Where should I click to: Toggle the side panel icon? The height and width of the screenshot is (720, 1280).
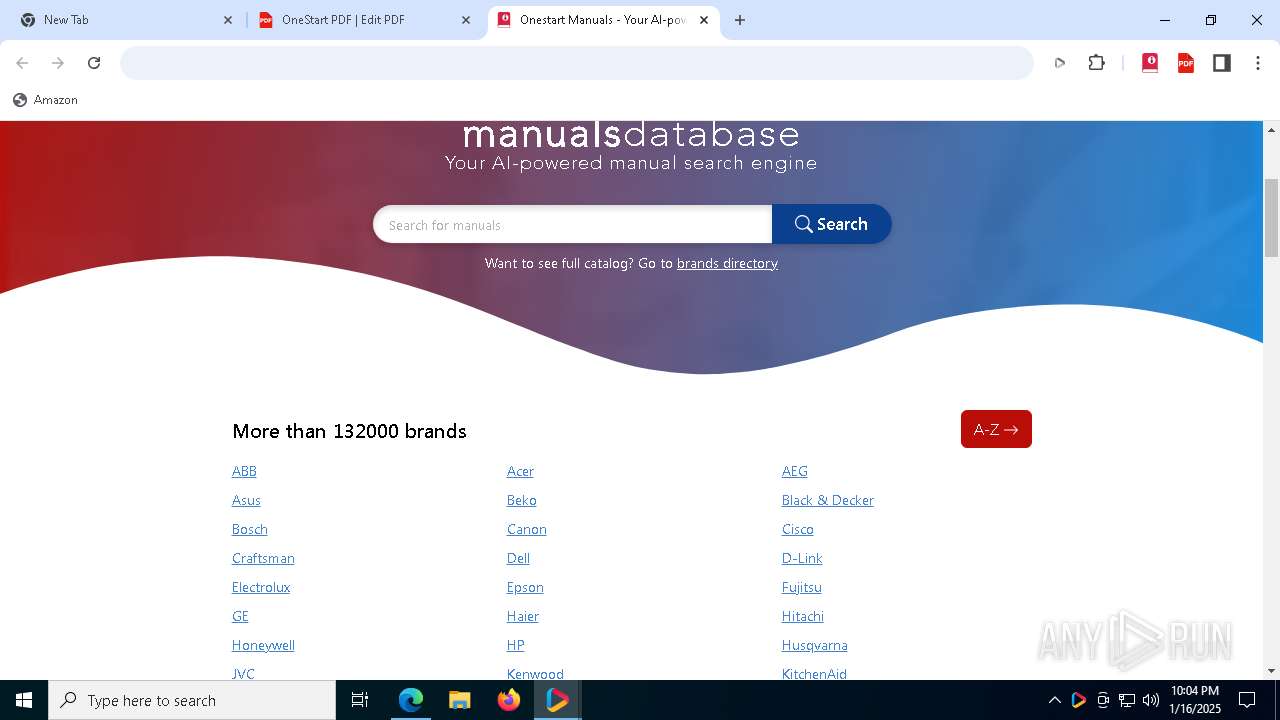1222,63
